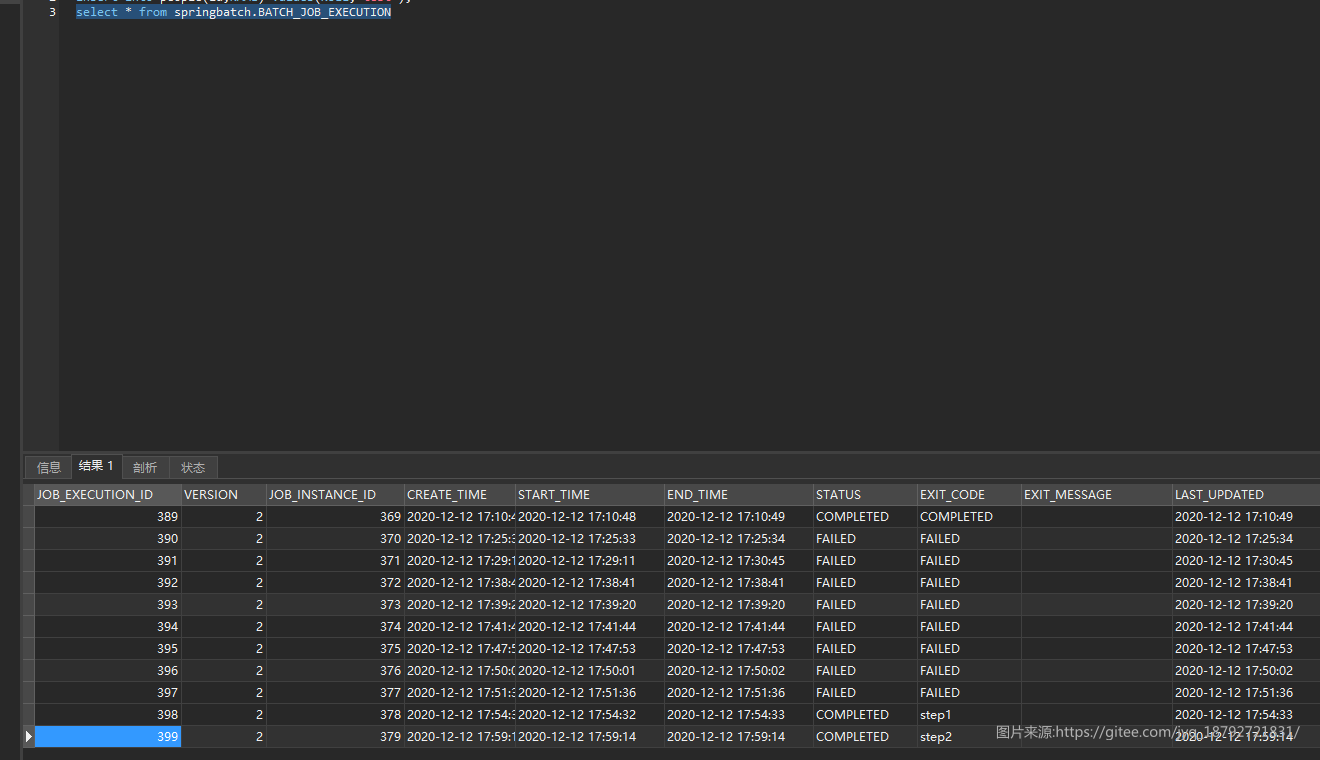Select the highlighted cell 399
The height and width of the screenshot is (760, 1320).
tap(107, 737)
